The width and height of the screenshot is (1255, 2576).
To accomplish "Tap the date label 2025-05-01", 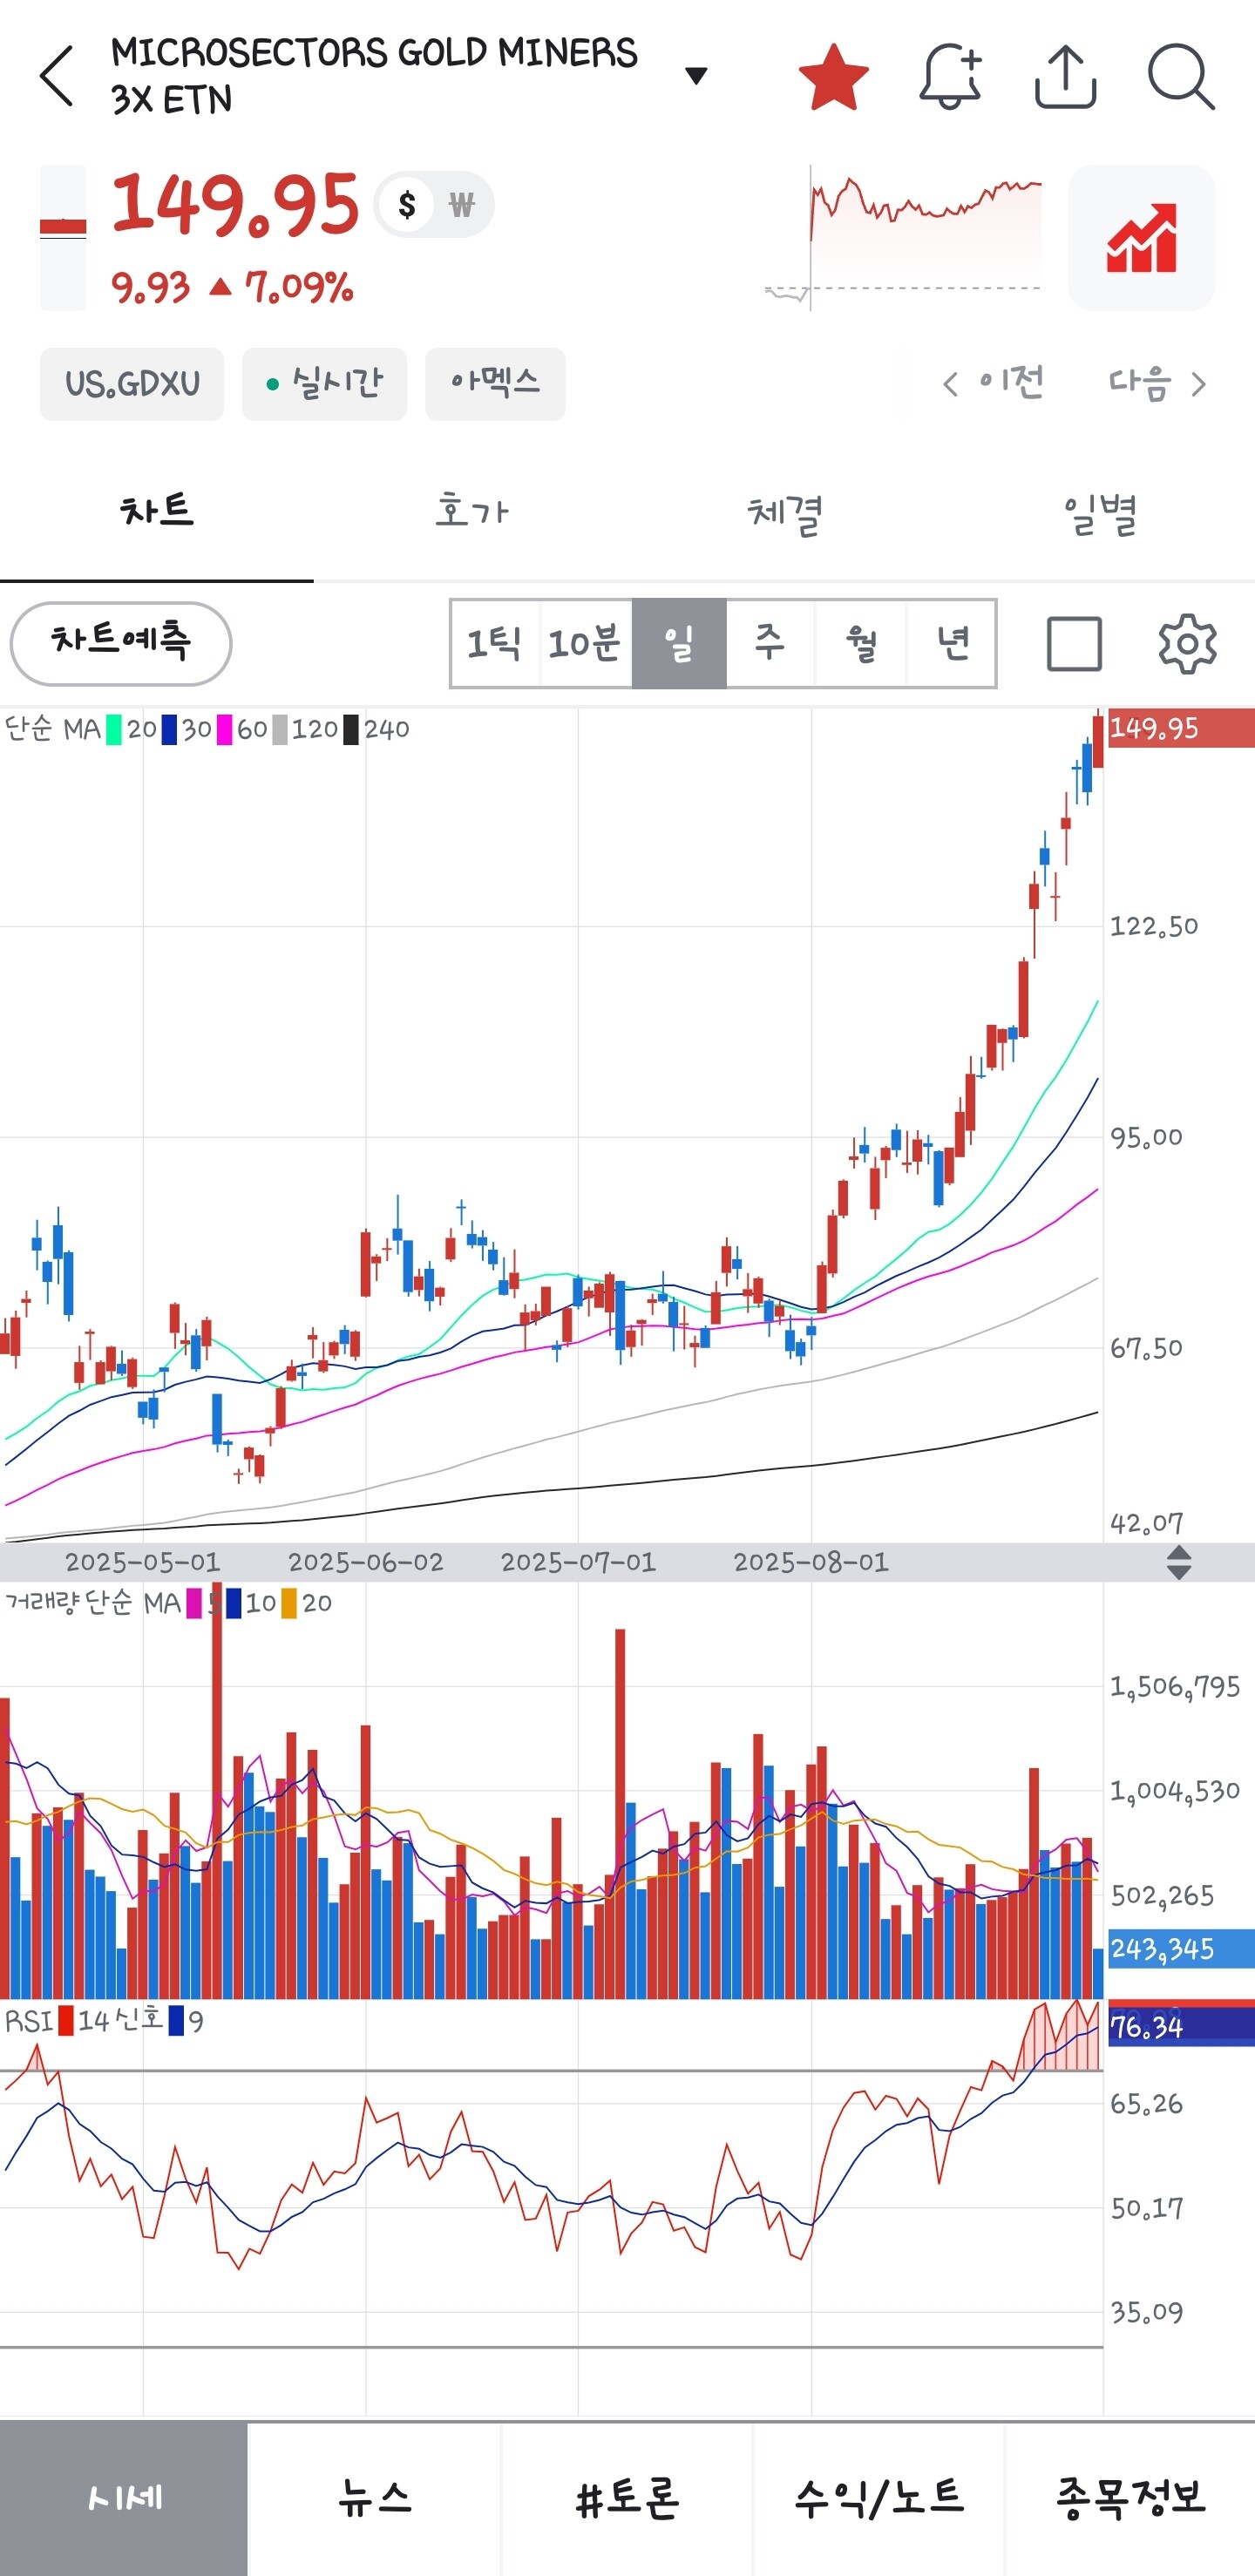I will click(142, 1562).
